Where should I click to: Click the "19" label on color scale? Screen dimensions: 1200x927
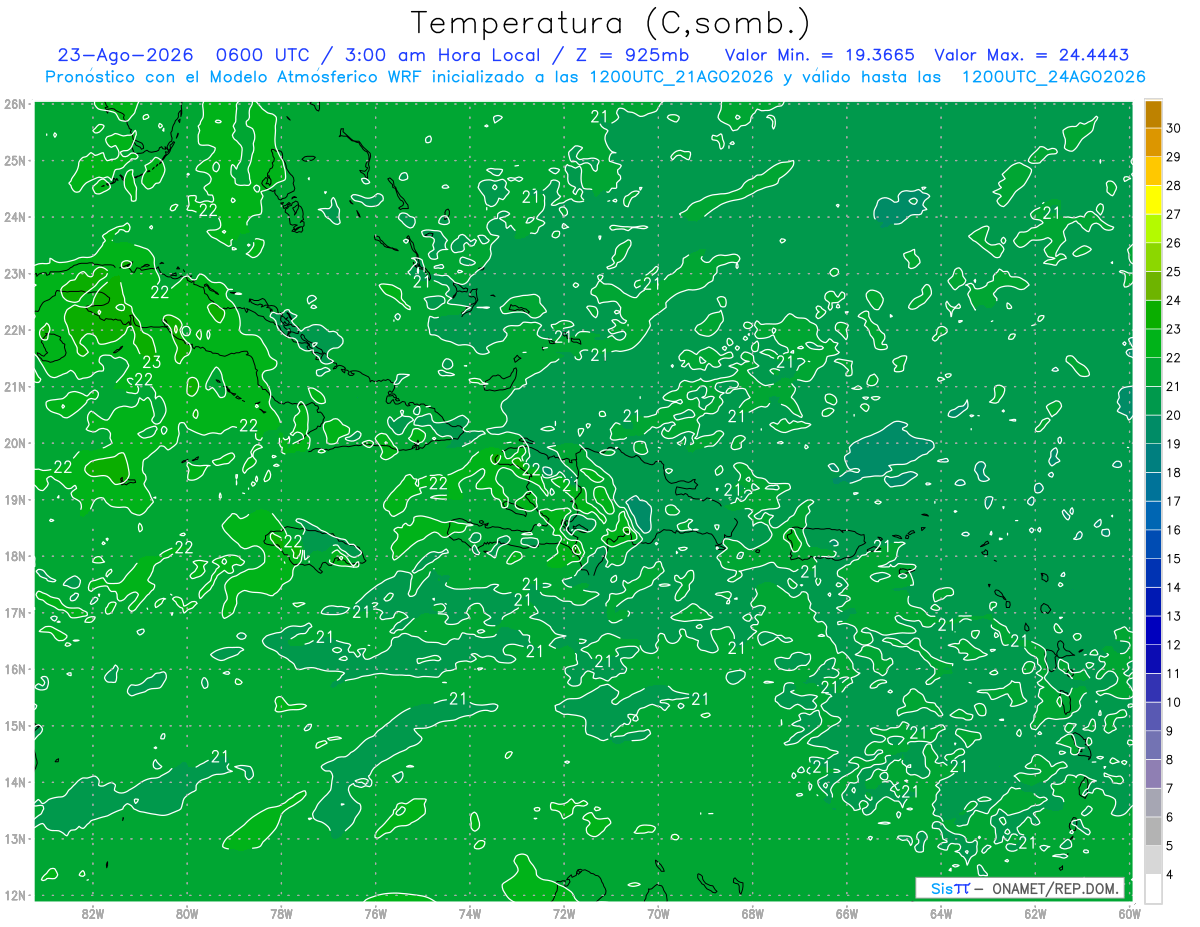tap(1174, 444)
